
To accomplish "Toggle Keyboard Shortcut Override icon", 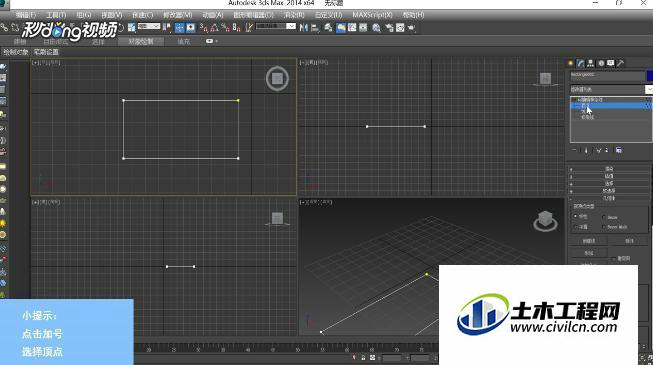I will tap(191, 28).
